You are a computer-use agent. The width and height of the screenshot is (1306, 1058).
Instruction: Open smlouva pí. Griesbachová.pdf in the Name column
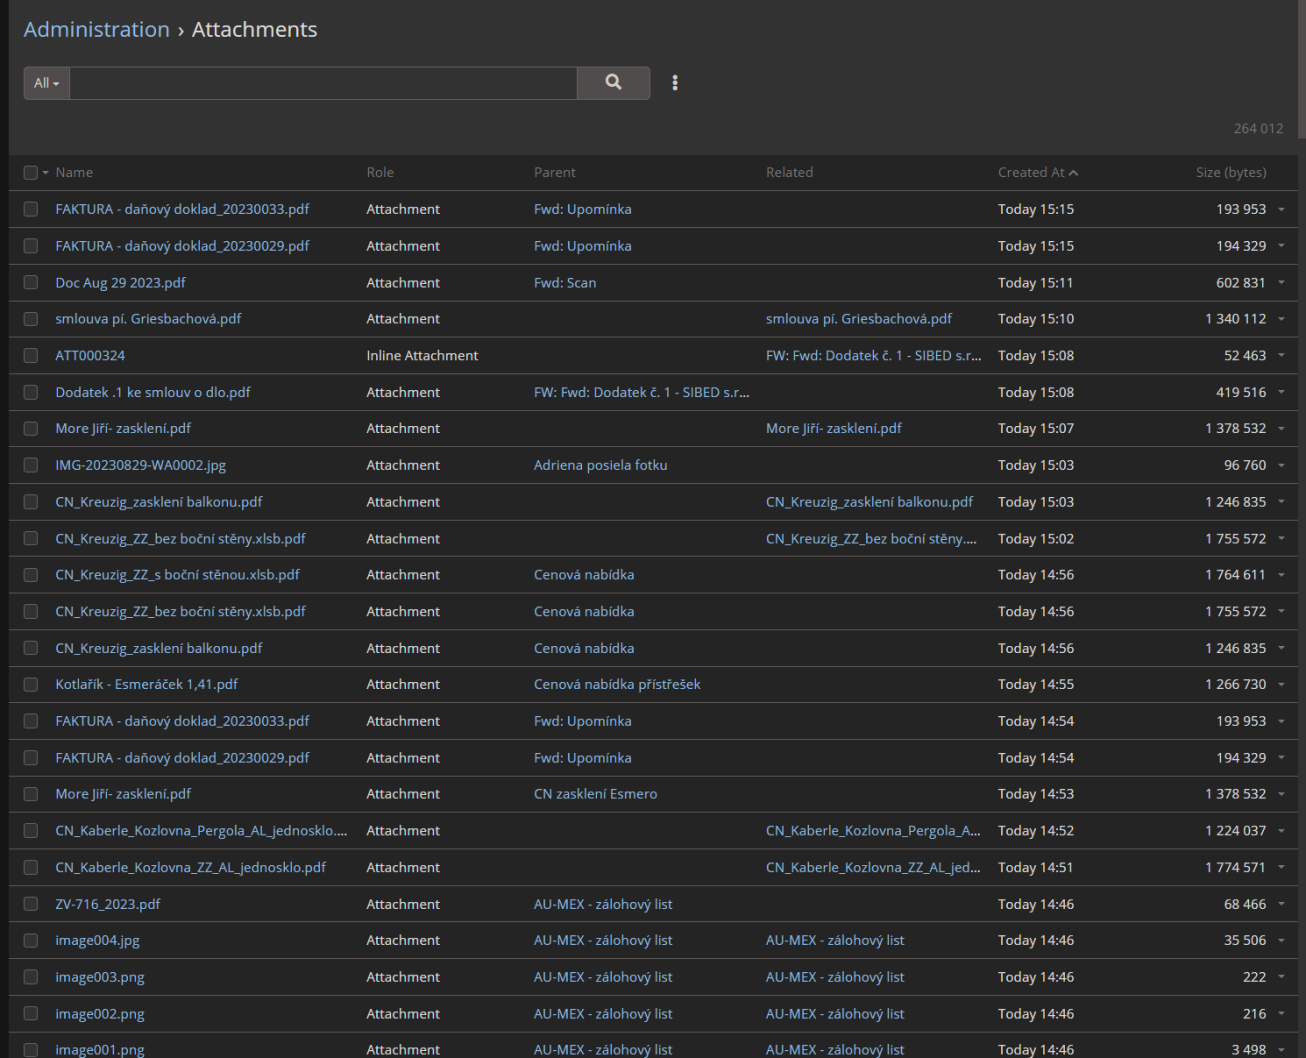149,319
